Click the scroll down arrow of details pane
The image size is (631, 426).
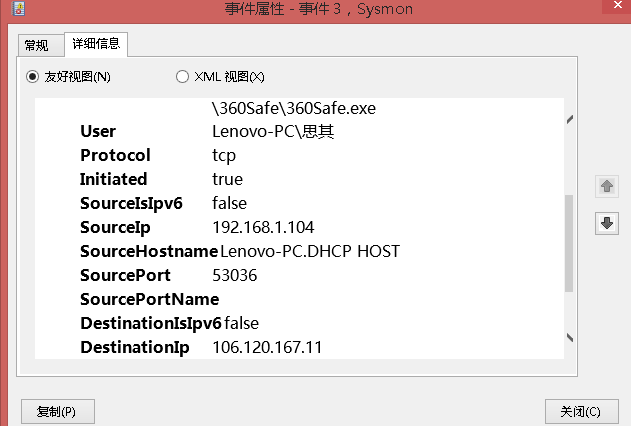569,338
